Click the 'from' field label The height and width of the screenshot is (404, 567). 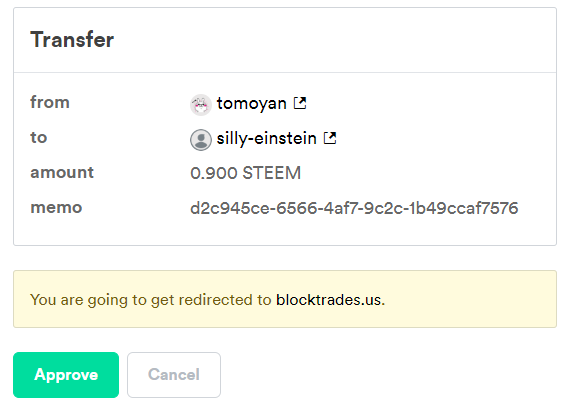coord(50,102)
